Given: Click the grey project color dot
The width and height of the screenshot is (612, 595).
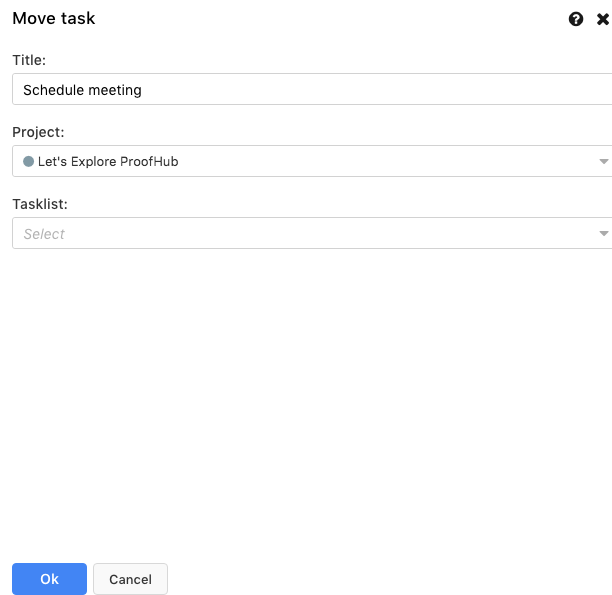Looking at the screenshot, I should [x=28, y=161].
